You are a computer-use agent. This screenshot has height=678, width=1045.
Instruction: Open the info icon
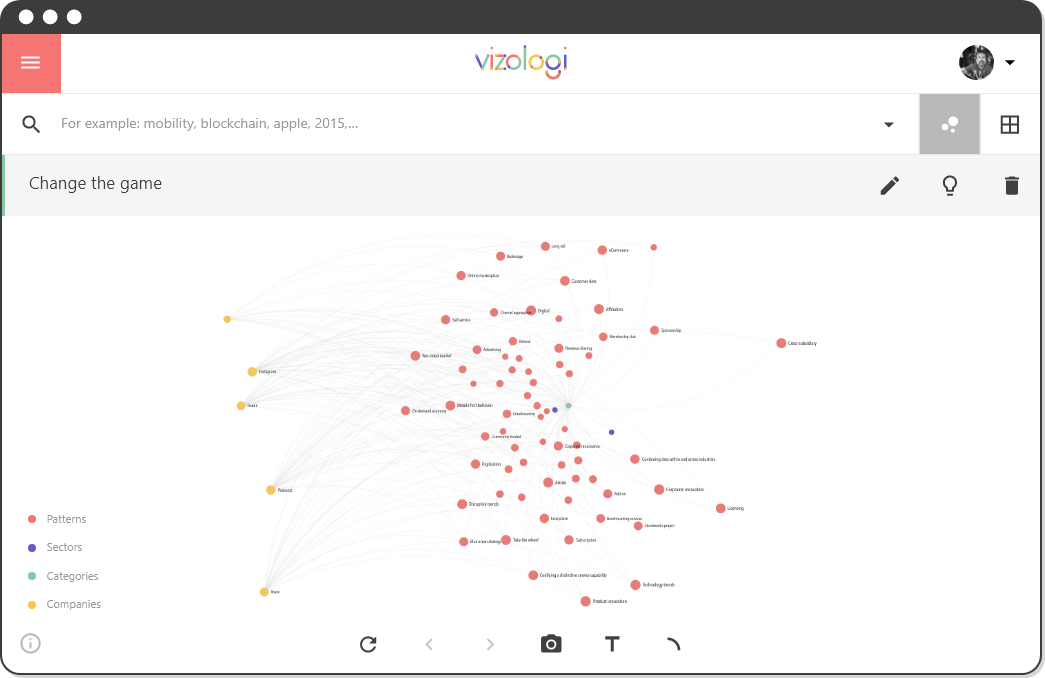click(31, 643)
